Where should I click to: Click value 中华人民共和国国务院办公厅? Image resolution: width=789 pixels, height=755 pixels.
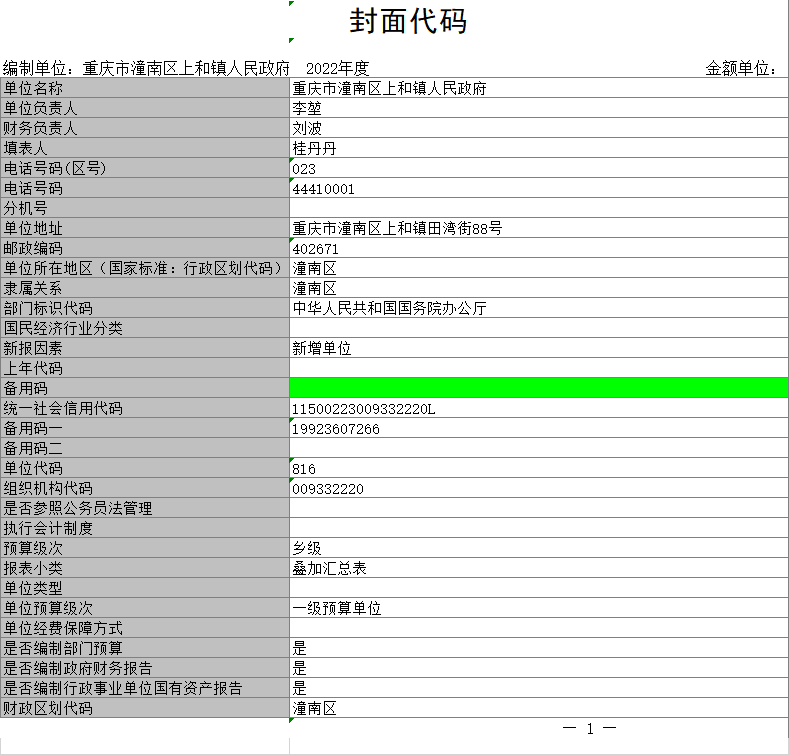(x=539, y=308)
